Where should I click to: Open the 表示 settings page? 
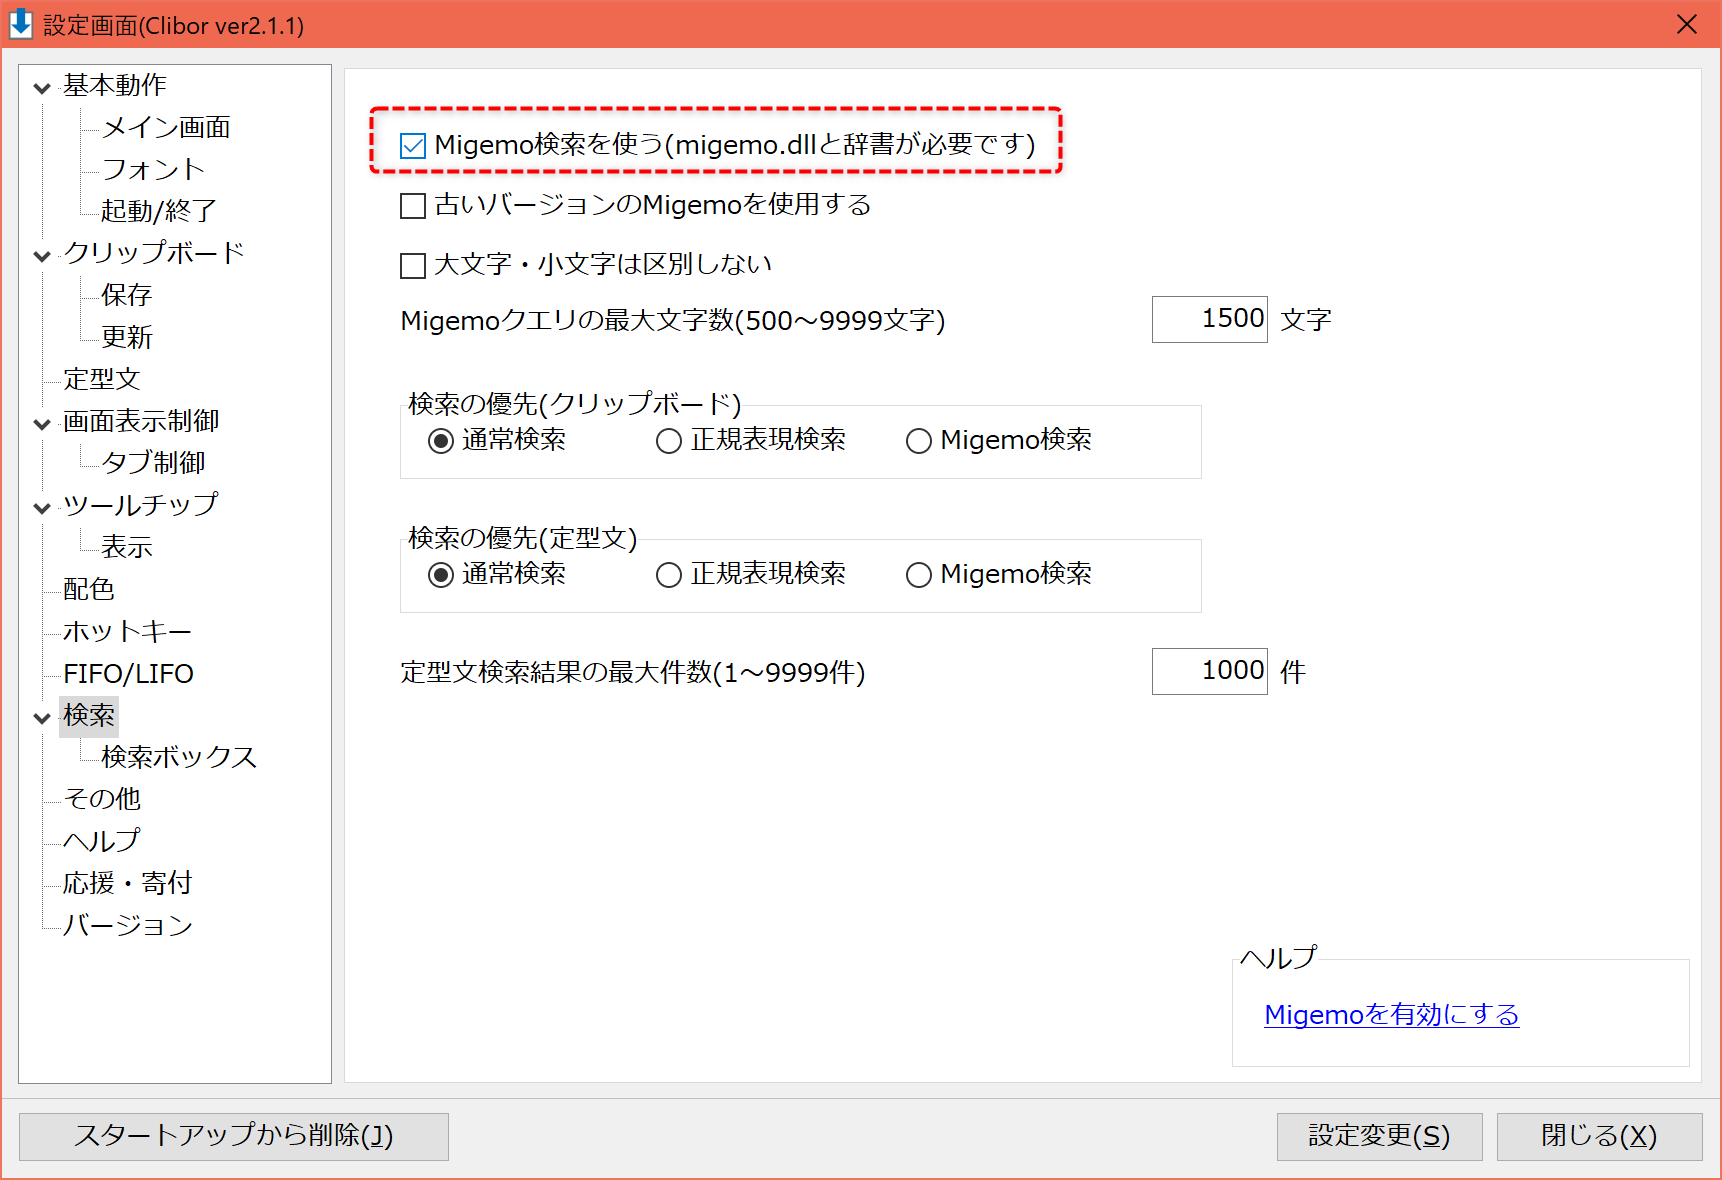click(127, 547)
